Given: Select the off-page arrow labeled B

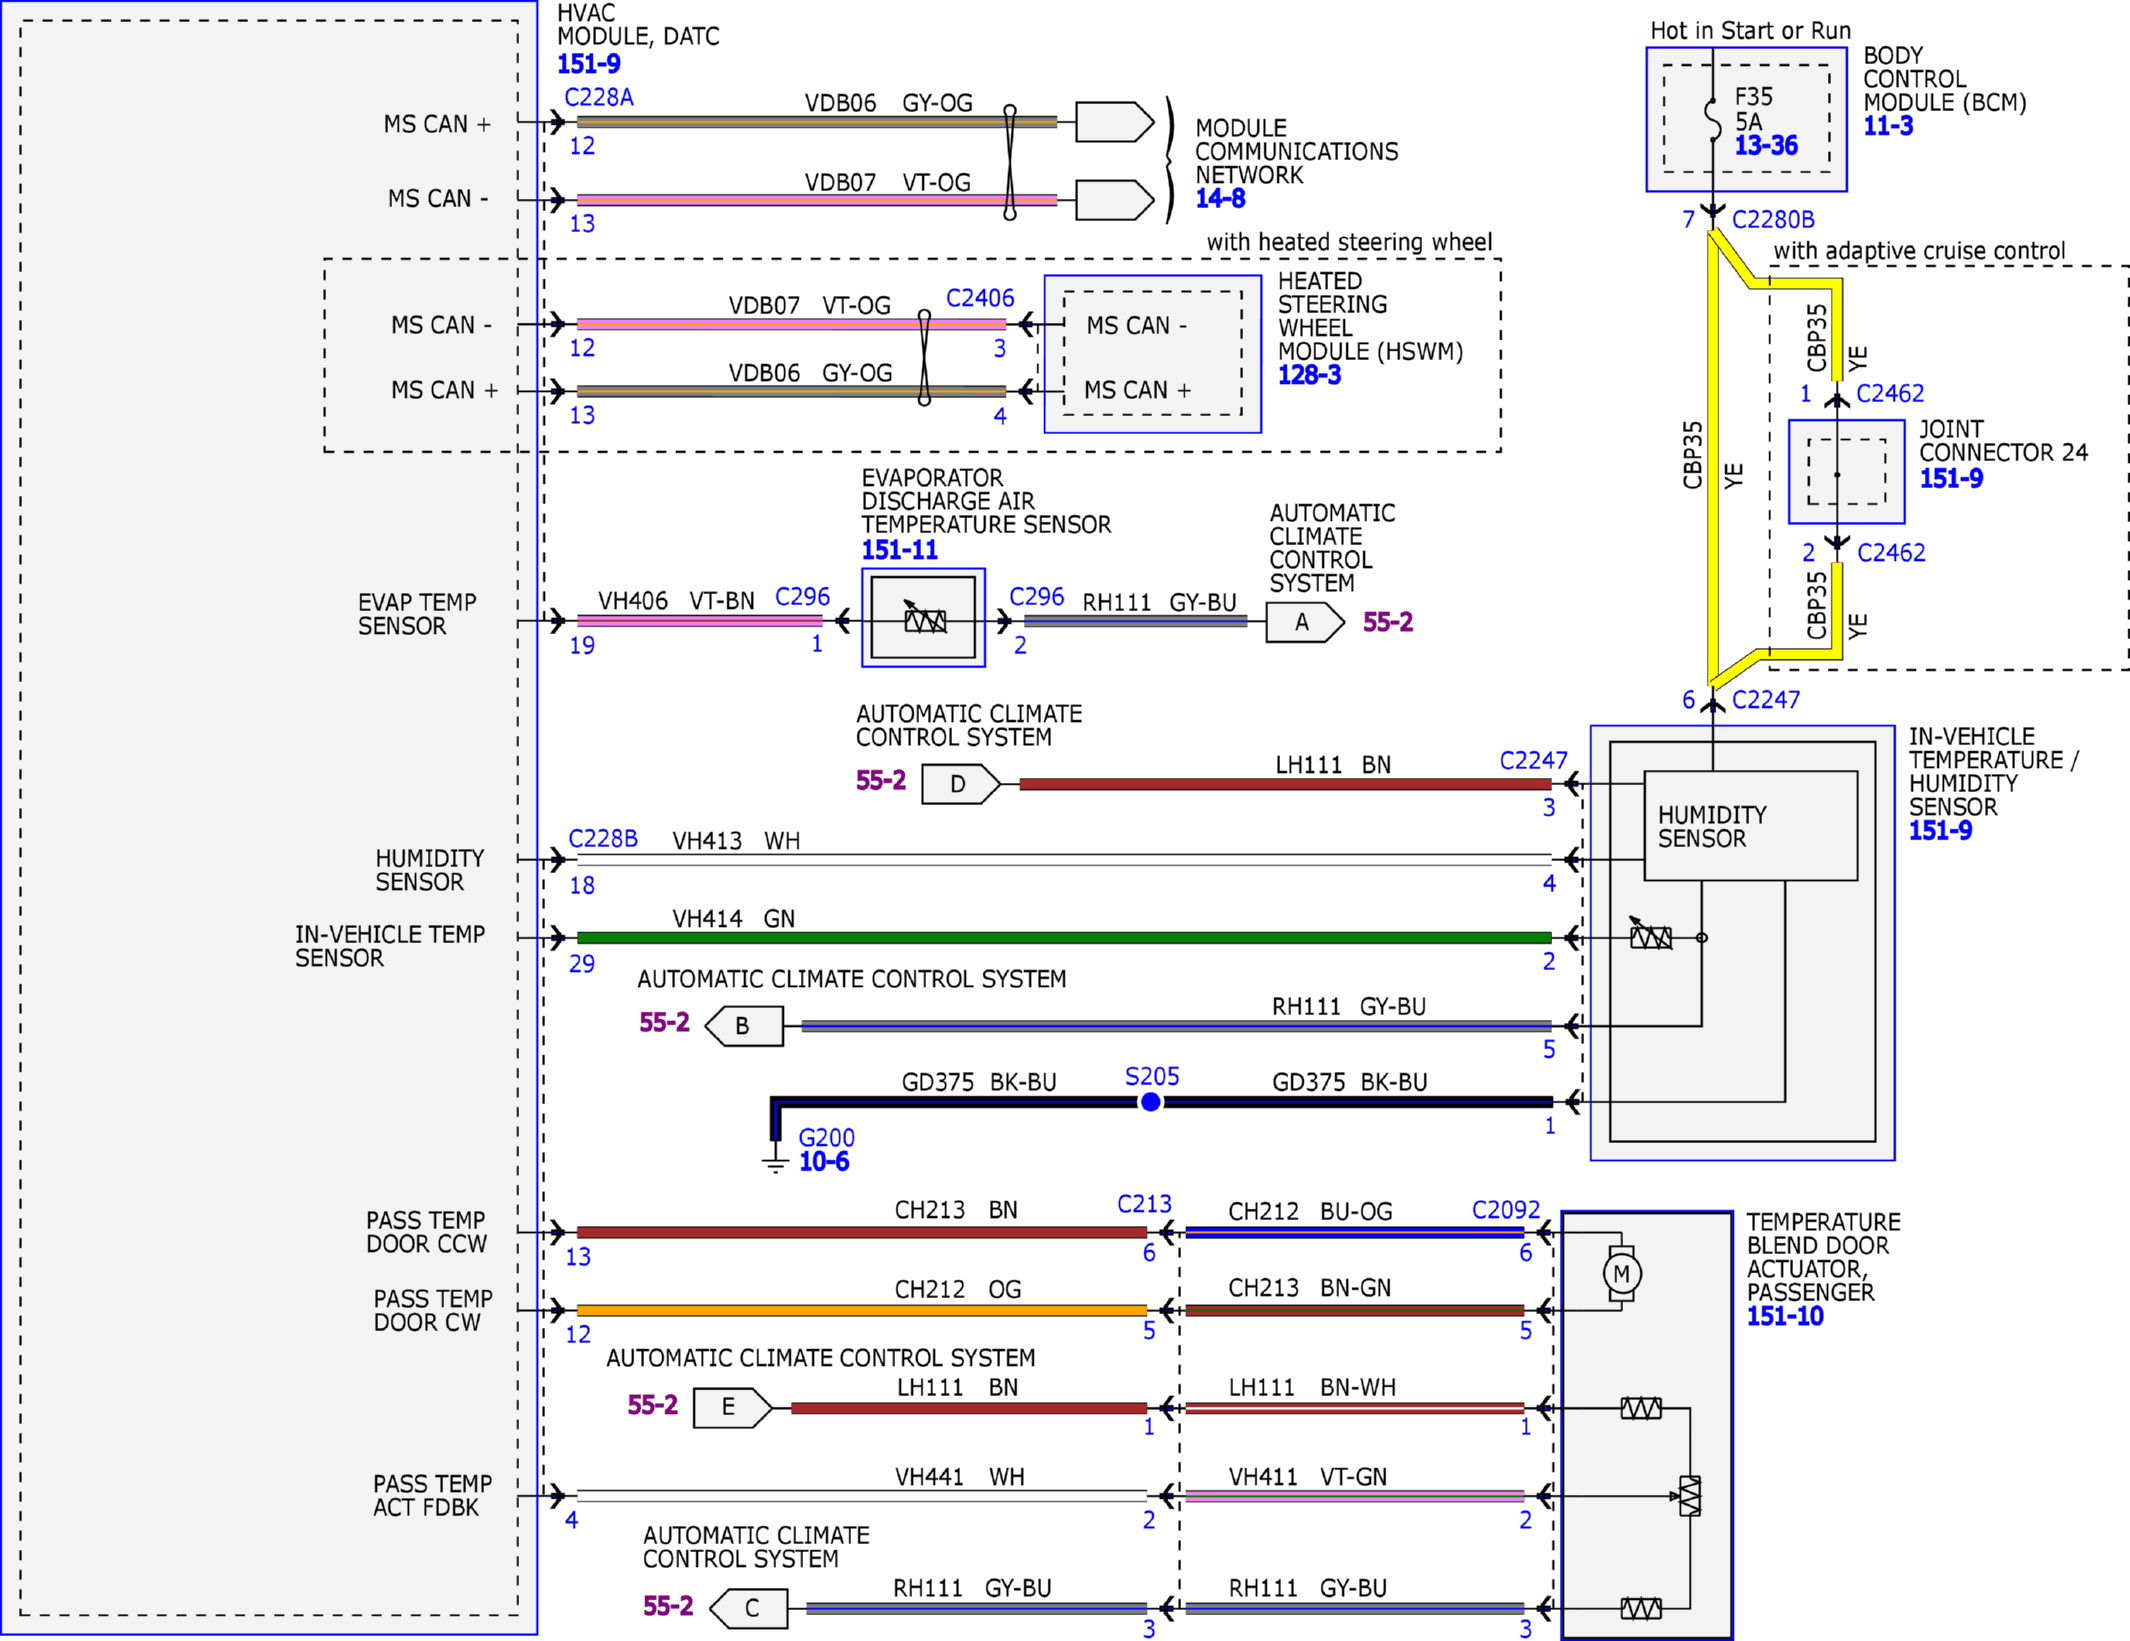Looking at the screenshot, I should 744,1026.
